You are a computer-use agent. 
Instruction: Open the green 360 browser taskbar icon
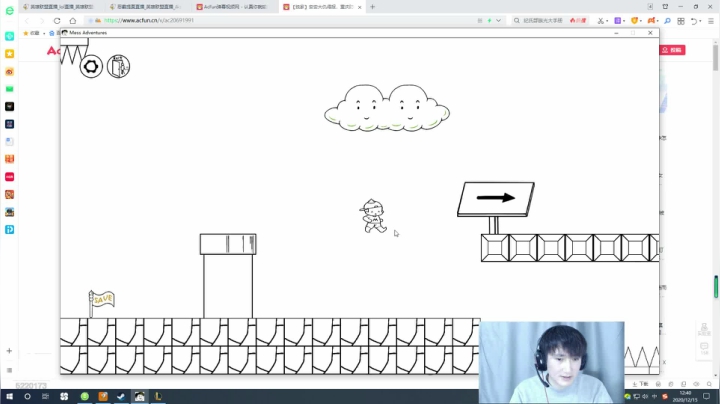click(x=84, y=396)
